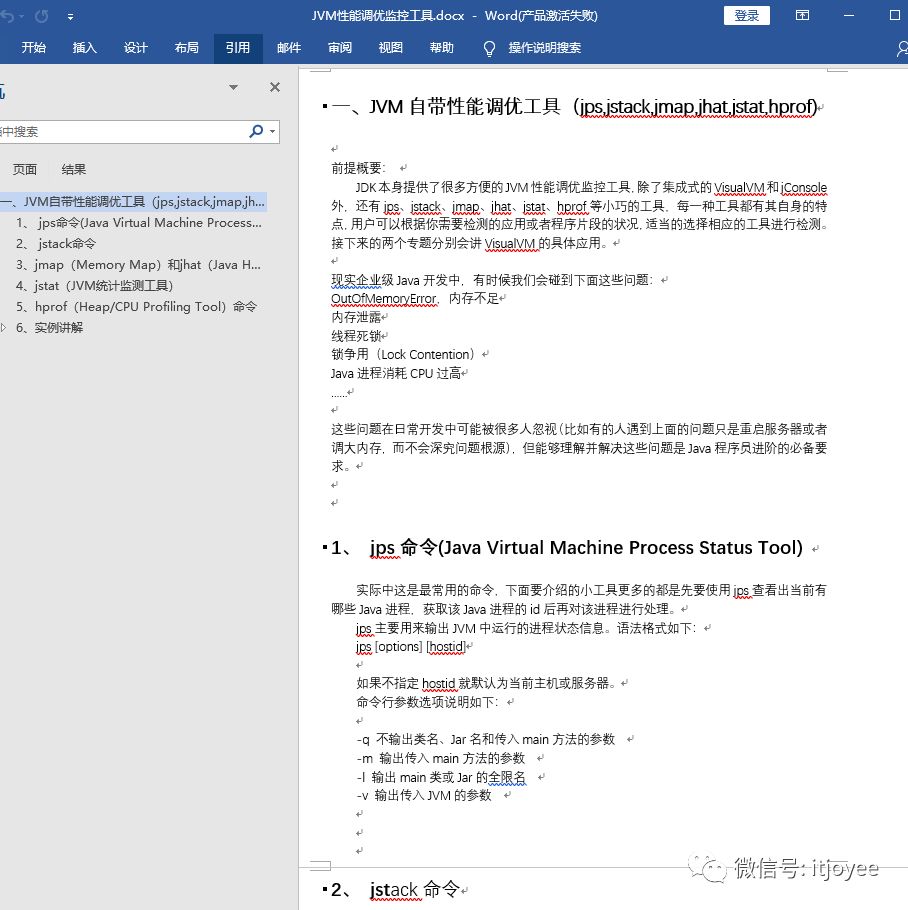Open the 插入 ribbon tab
The width and height of the screenshot is (908, 910).
tap(84, 48)
